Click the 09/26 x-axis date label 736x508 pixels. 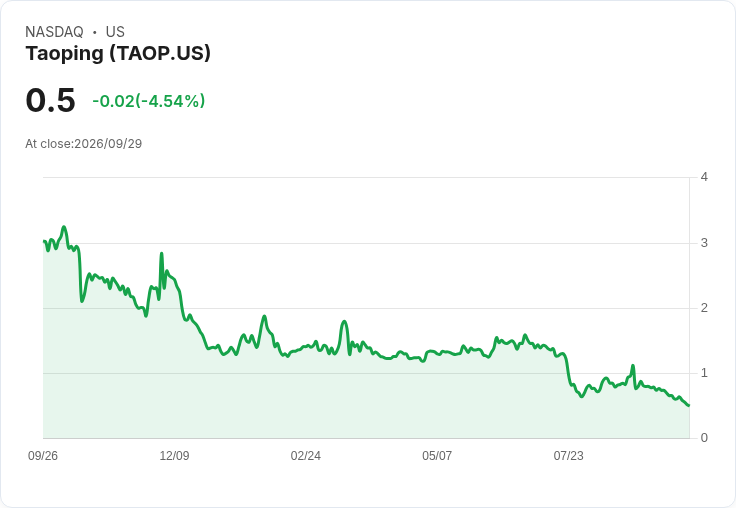43,455
